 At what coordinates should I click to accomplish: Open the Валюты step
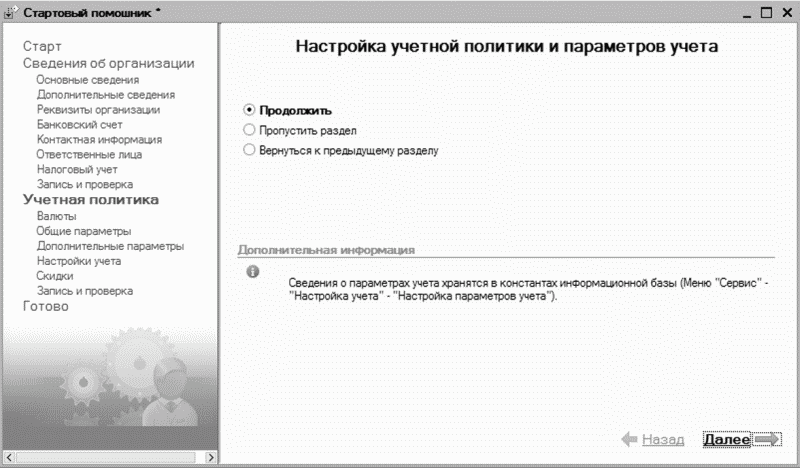click(x=57, y=216)
